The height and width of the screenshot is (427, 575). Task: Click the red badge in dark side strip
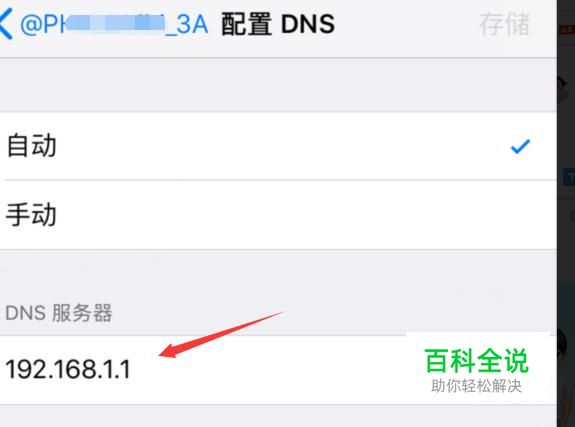click(567, 29)
